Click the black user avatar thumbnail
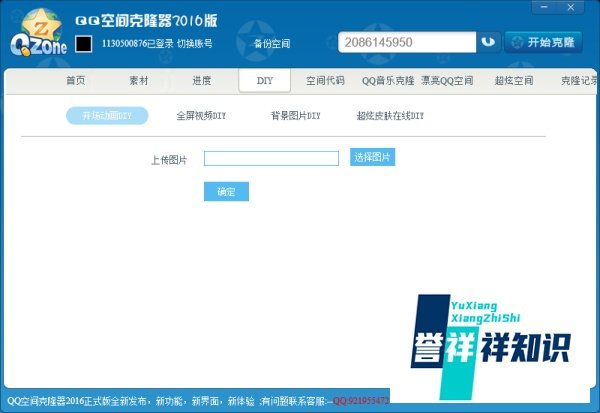The width and height of the screenshot is (600, 413). (x=83, y=44)
